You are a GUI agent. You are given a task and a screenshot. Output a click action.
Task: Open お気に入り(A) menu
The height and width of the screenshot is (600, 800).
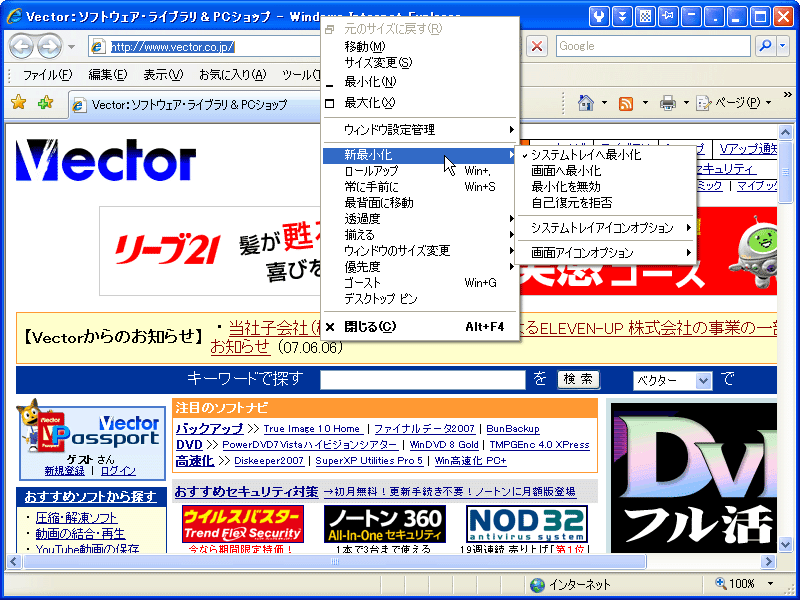233,75
